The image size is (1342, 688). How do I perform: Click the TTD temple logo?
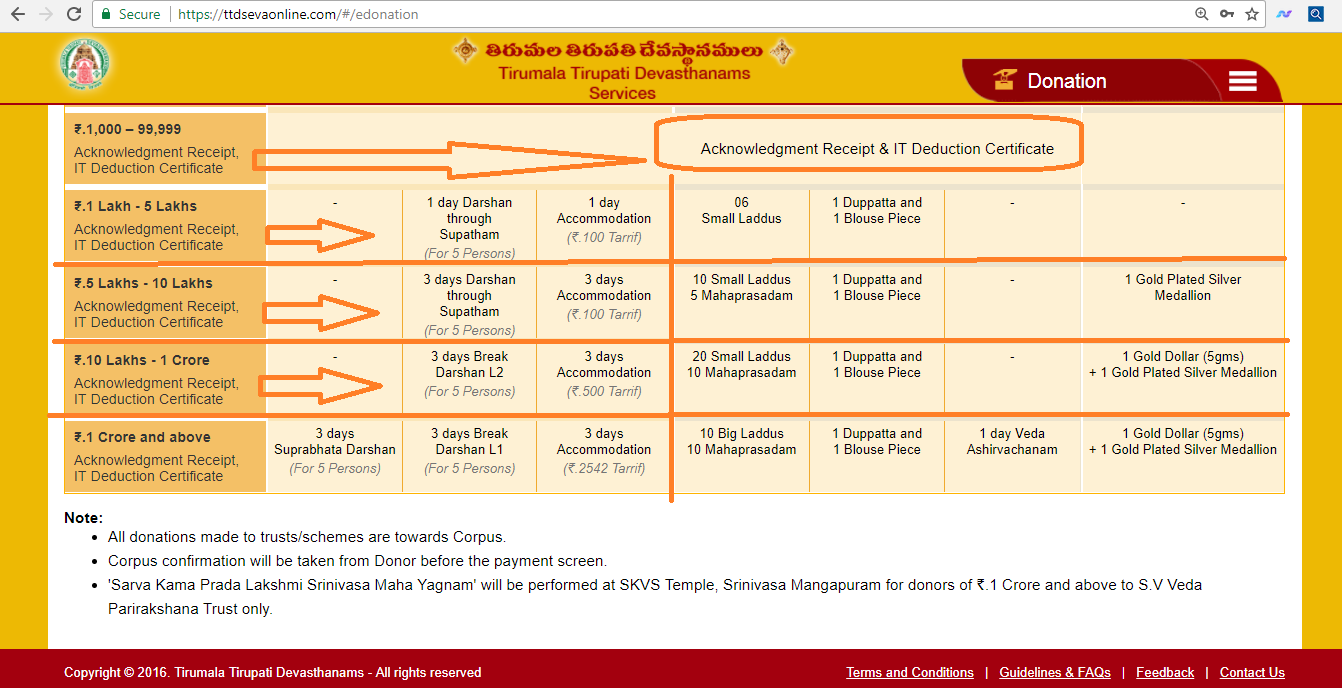[85, 66]
